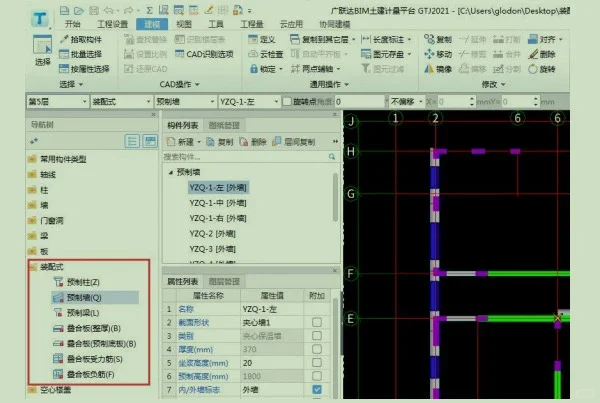This screenshot has height=403, width=600.
Task: Uncheck the 附加 checkbox for 内/外墙标志 row
Action: (316, 389)
